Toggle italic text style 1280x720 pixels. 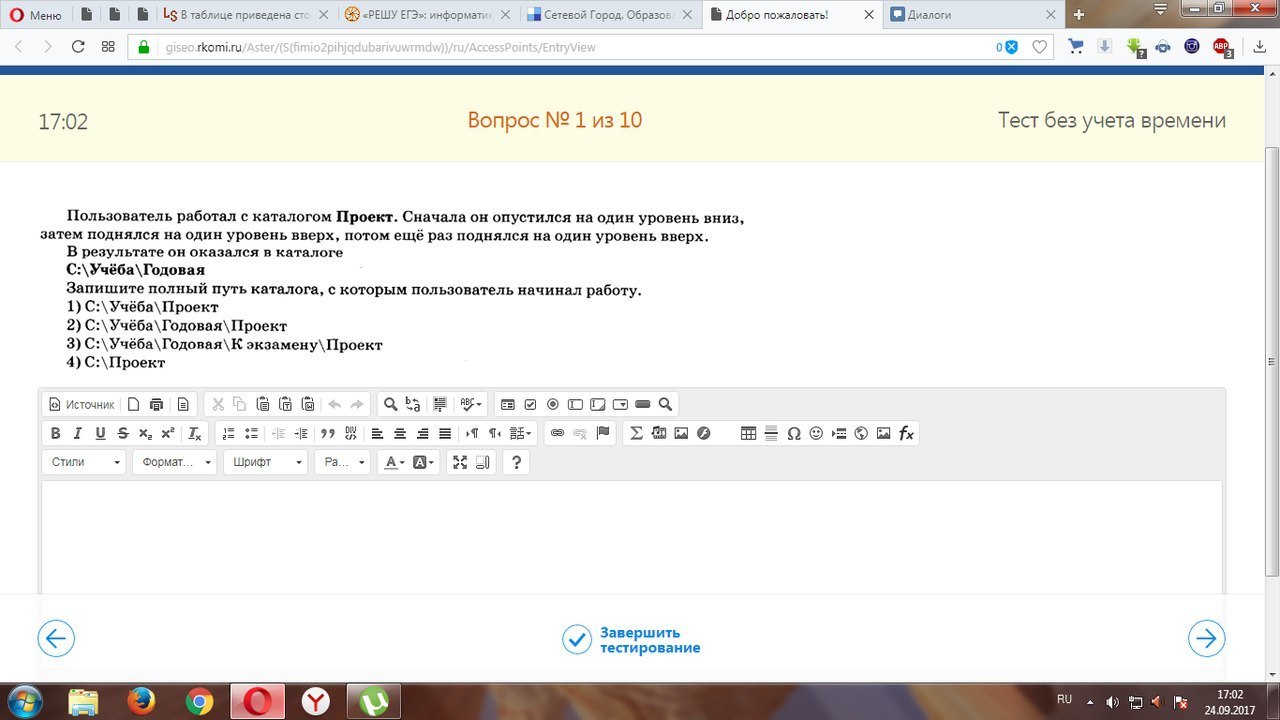77,433
